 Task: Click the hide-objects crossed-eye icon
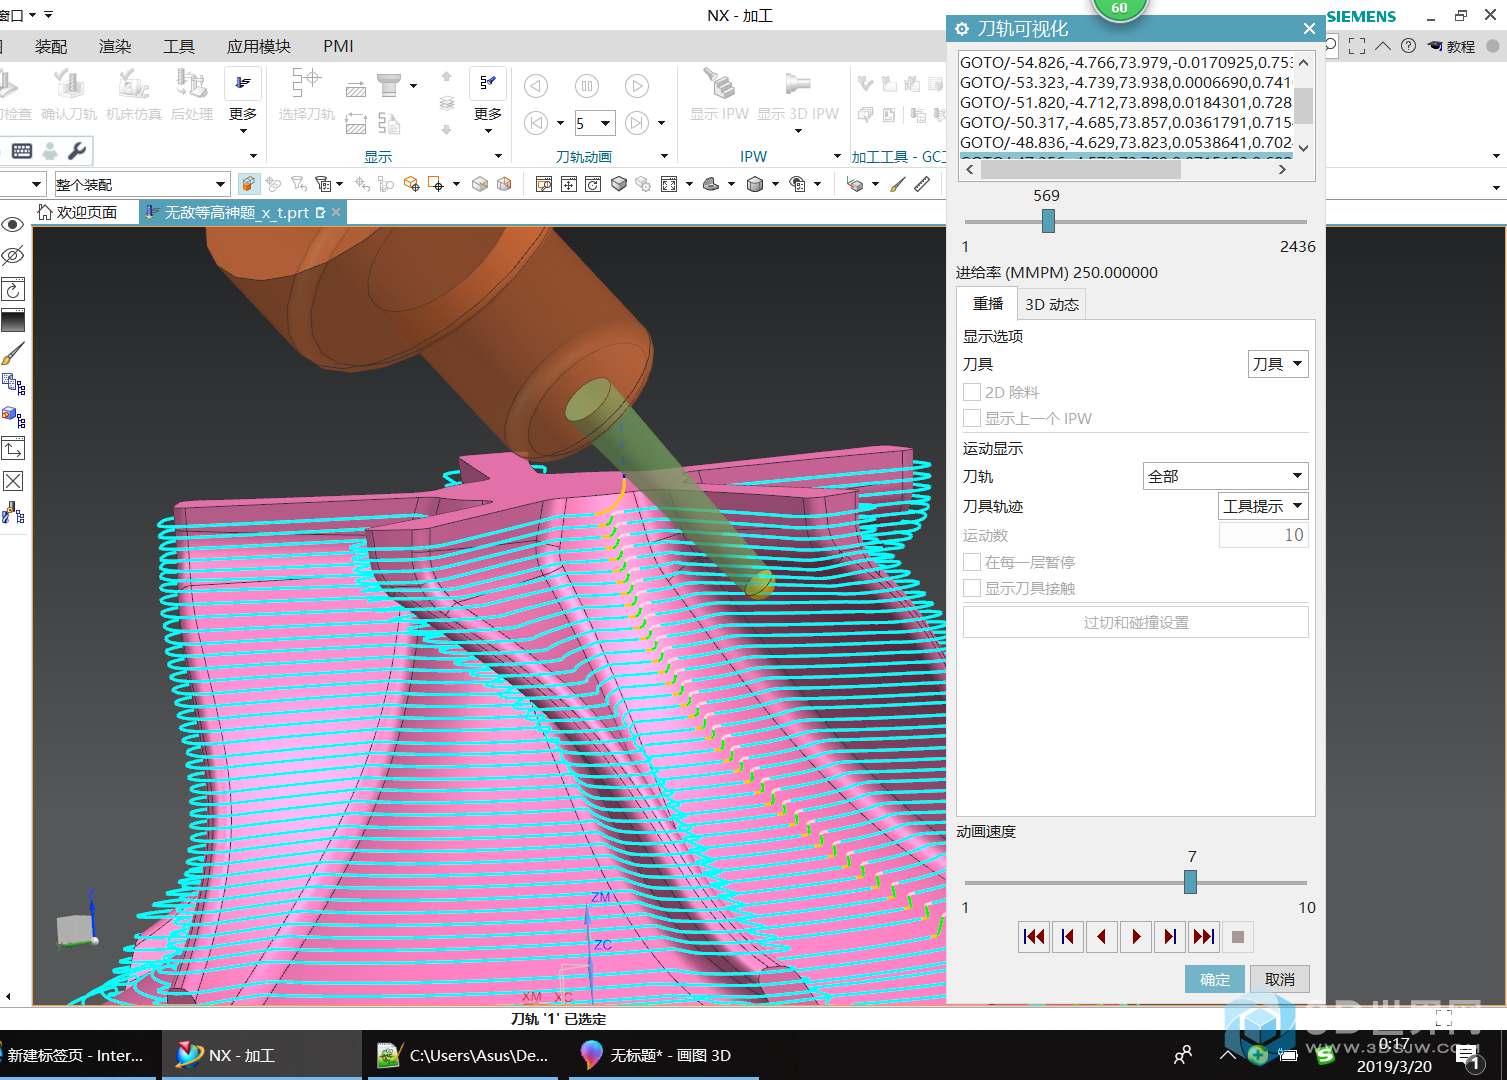pos(13,255)
